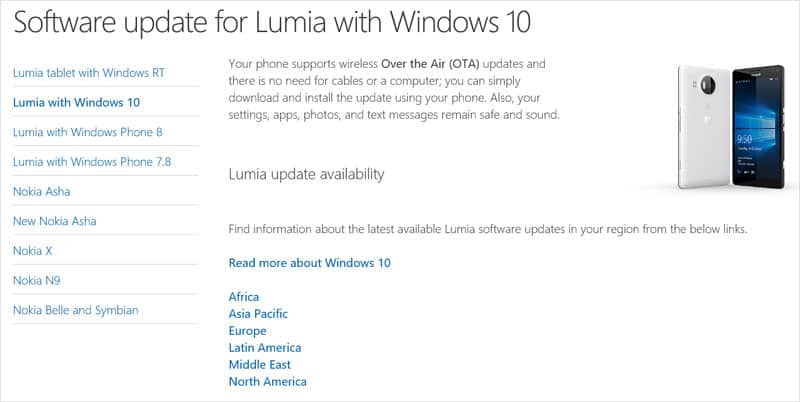The image size is (800, 402).
Task: Open Lumia with Windows Phone 8
Action: [88, 132]
